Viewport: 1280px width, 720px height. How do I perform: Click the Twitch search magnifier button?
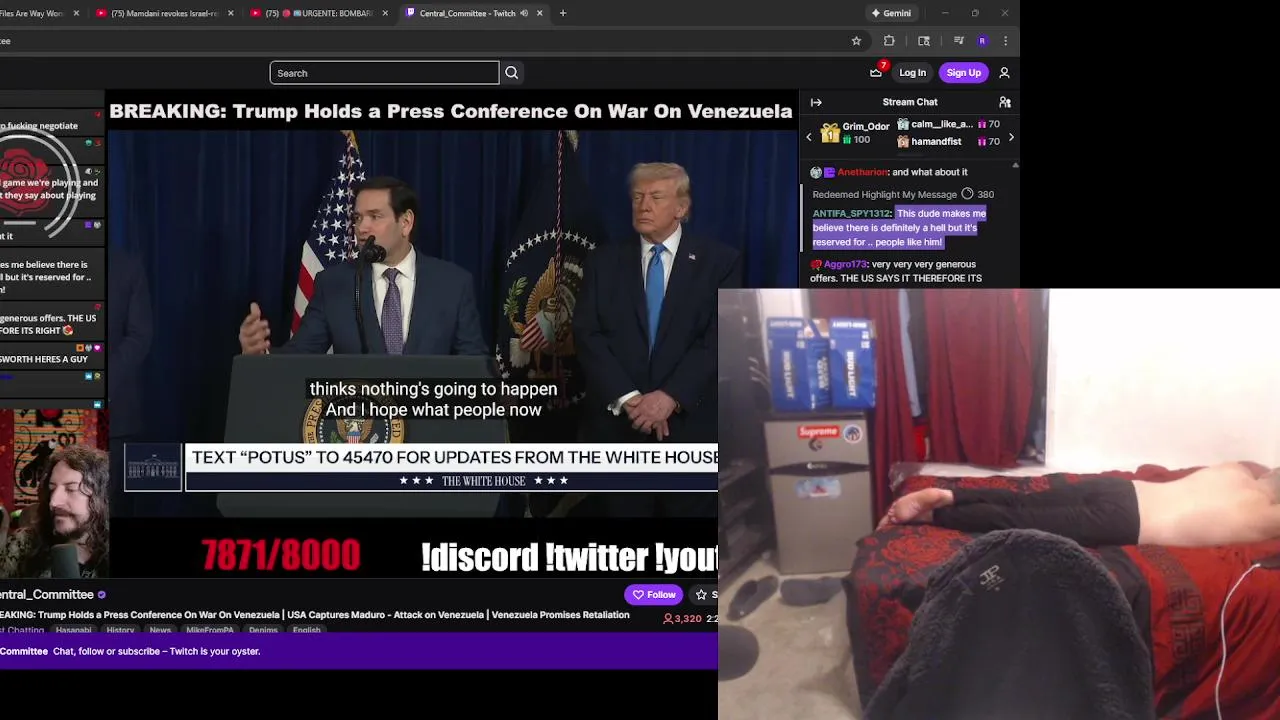point(511,73)
